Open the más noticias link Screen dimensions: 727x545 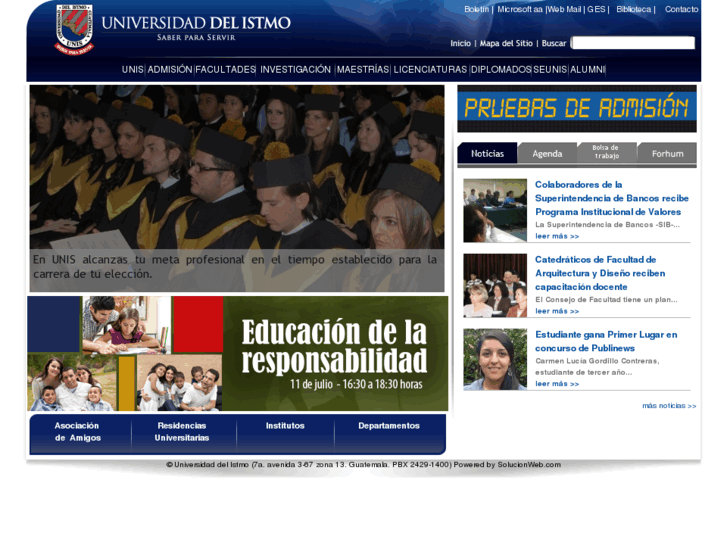669,406
